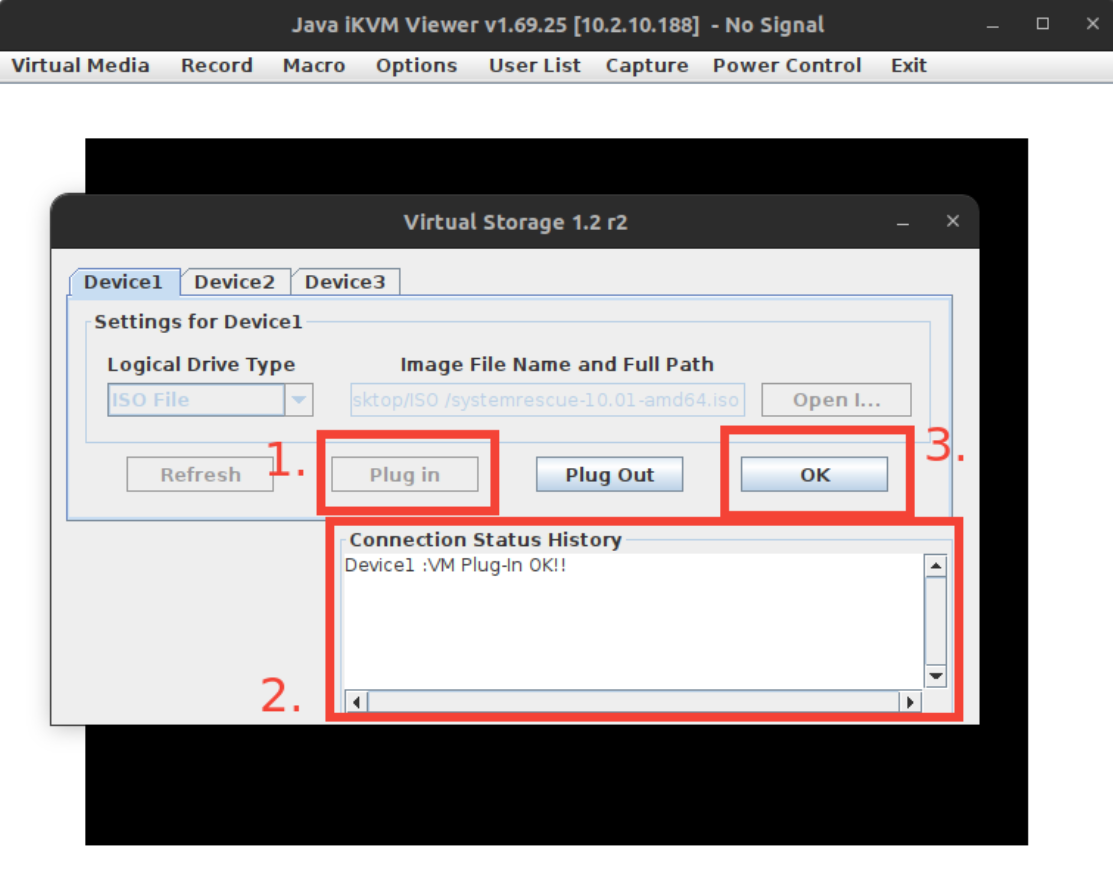
Task: Open the Capture menu
Action: pos(647,66)
